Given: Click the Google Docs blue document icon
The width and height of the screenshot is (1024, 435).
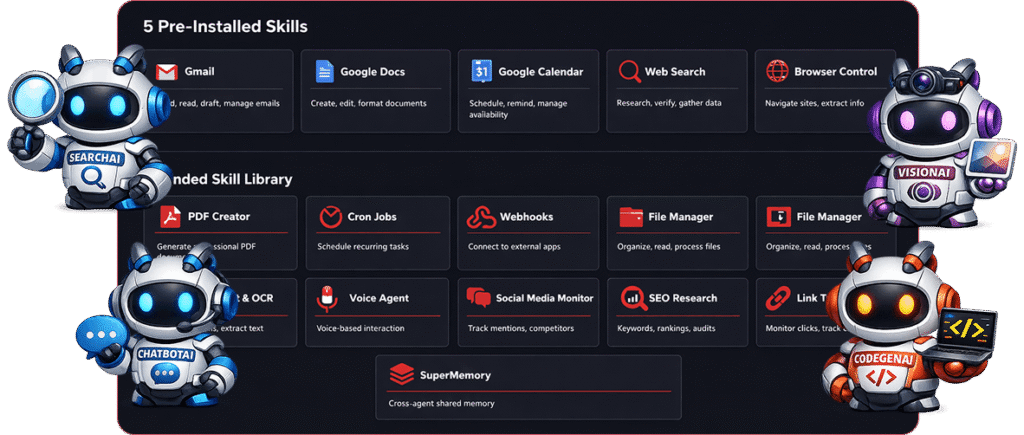Looking at the screenshot, I should click(324, 72).
